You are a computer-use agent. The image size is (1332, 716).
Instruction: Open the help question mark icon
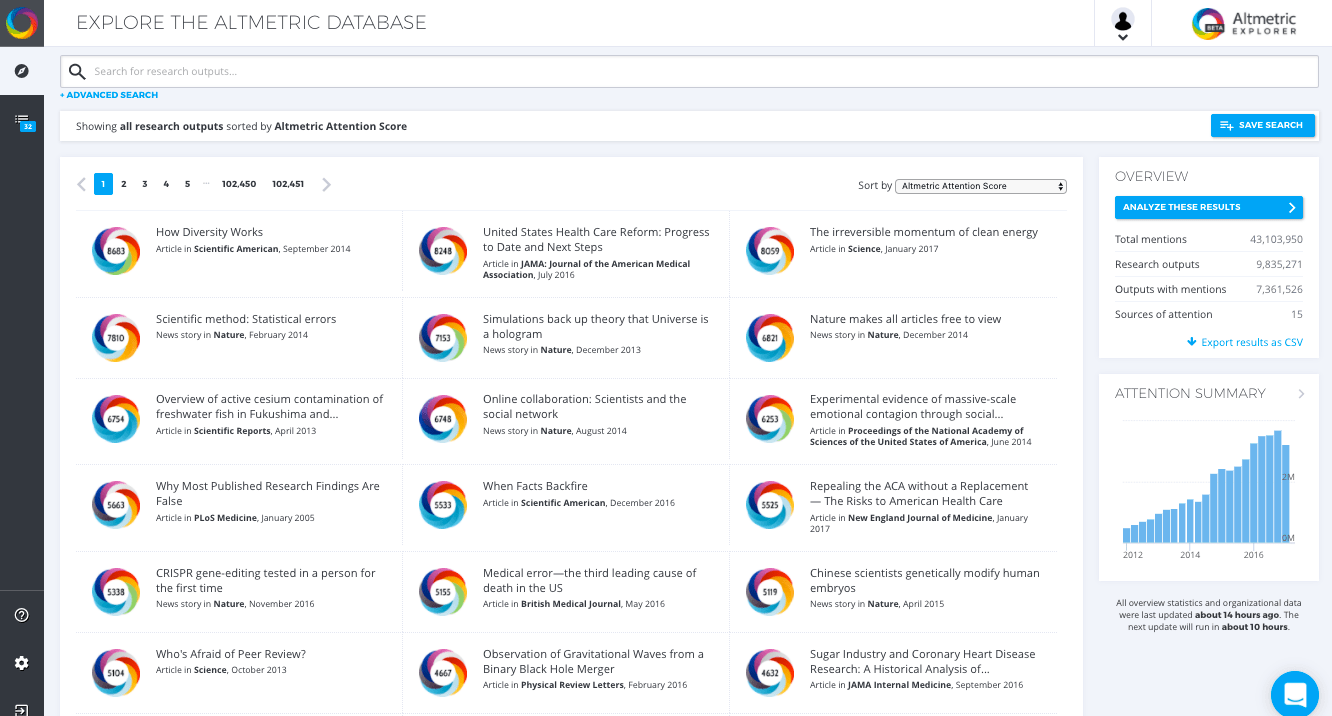click(21, 615)
